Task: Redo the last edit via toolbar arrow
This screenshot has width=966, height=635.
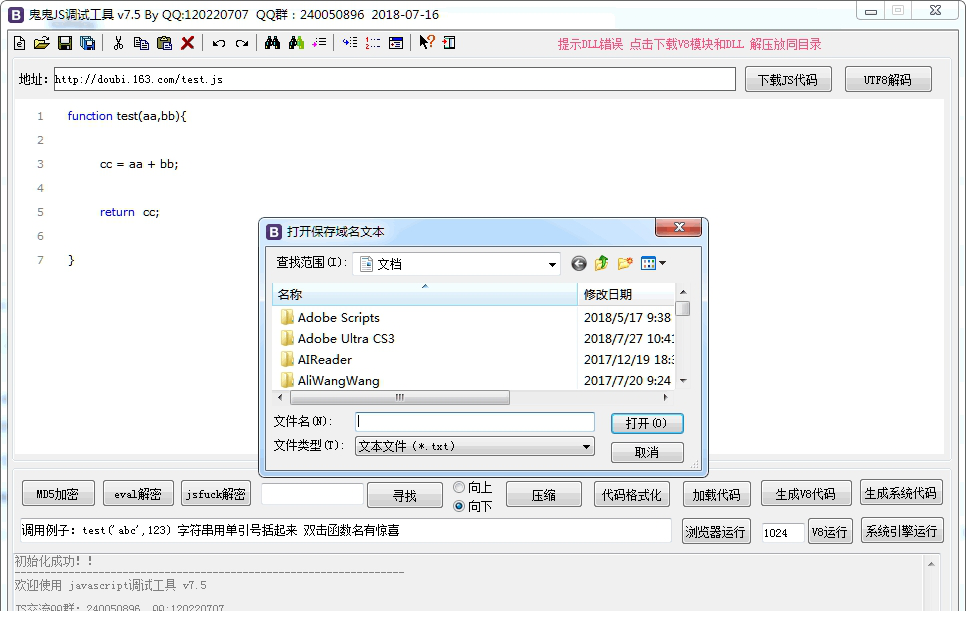Action: coord(240,42)
